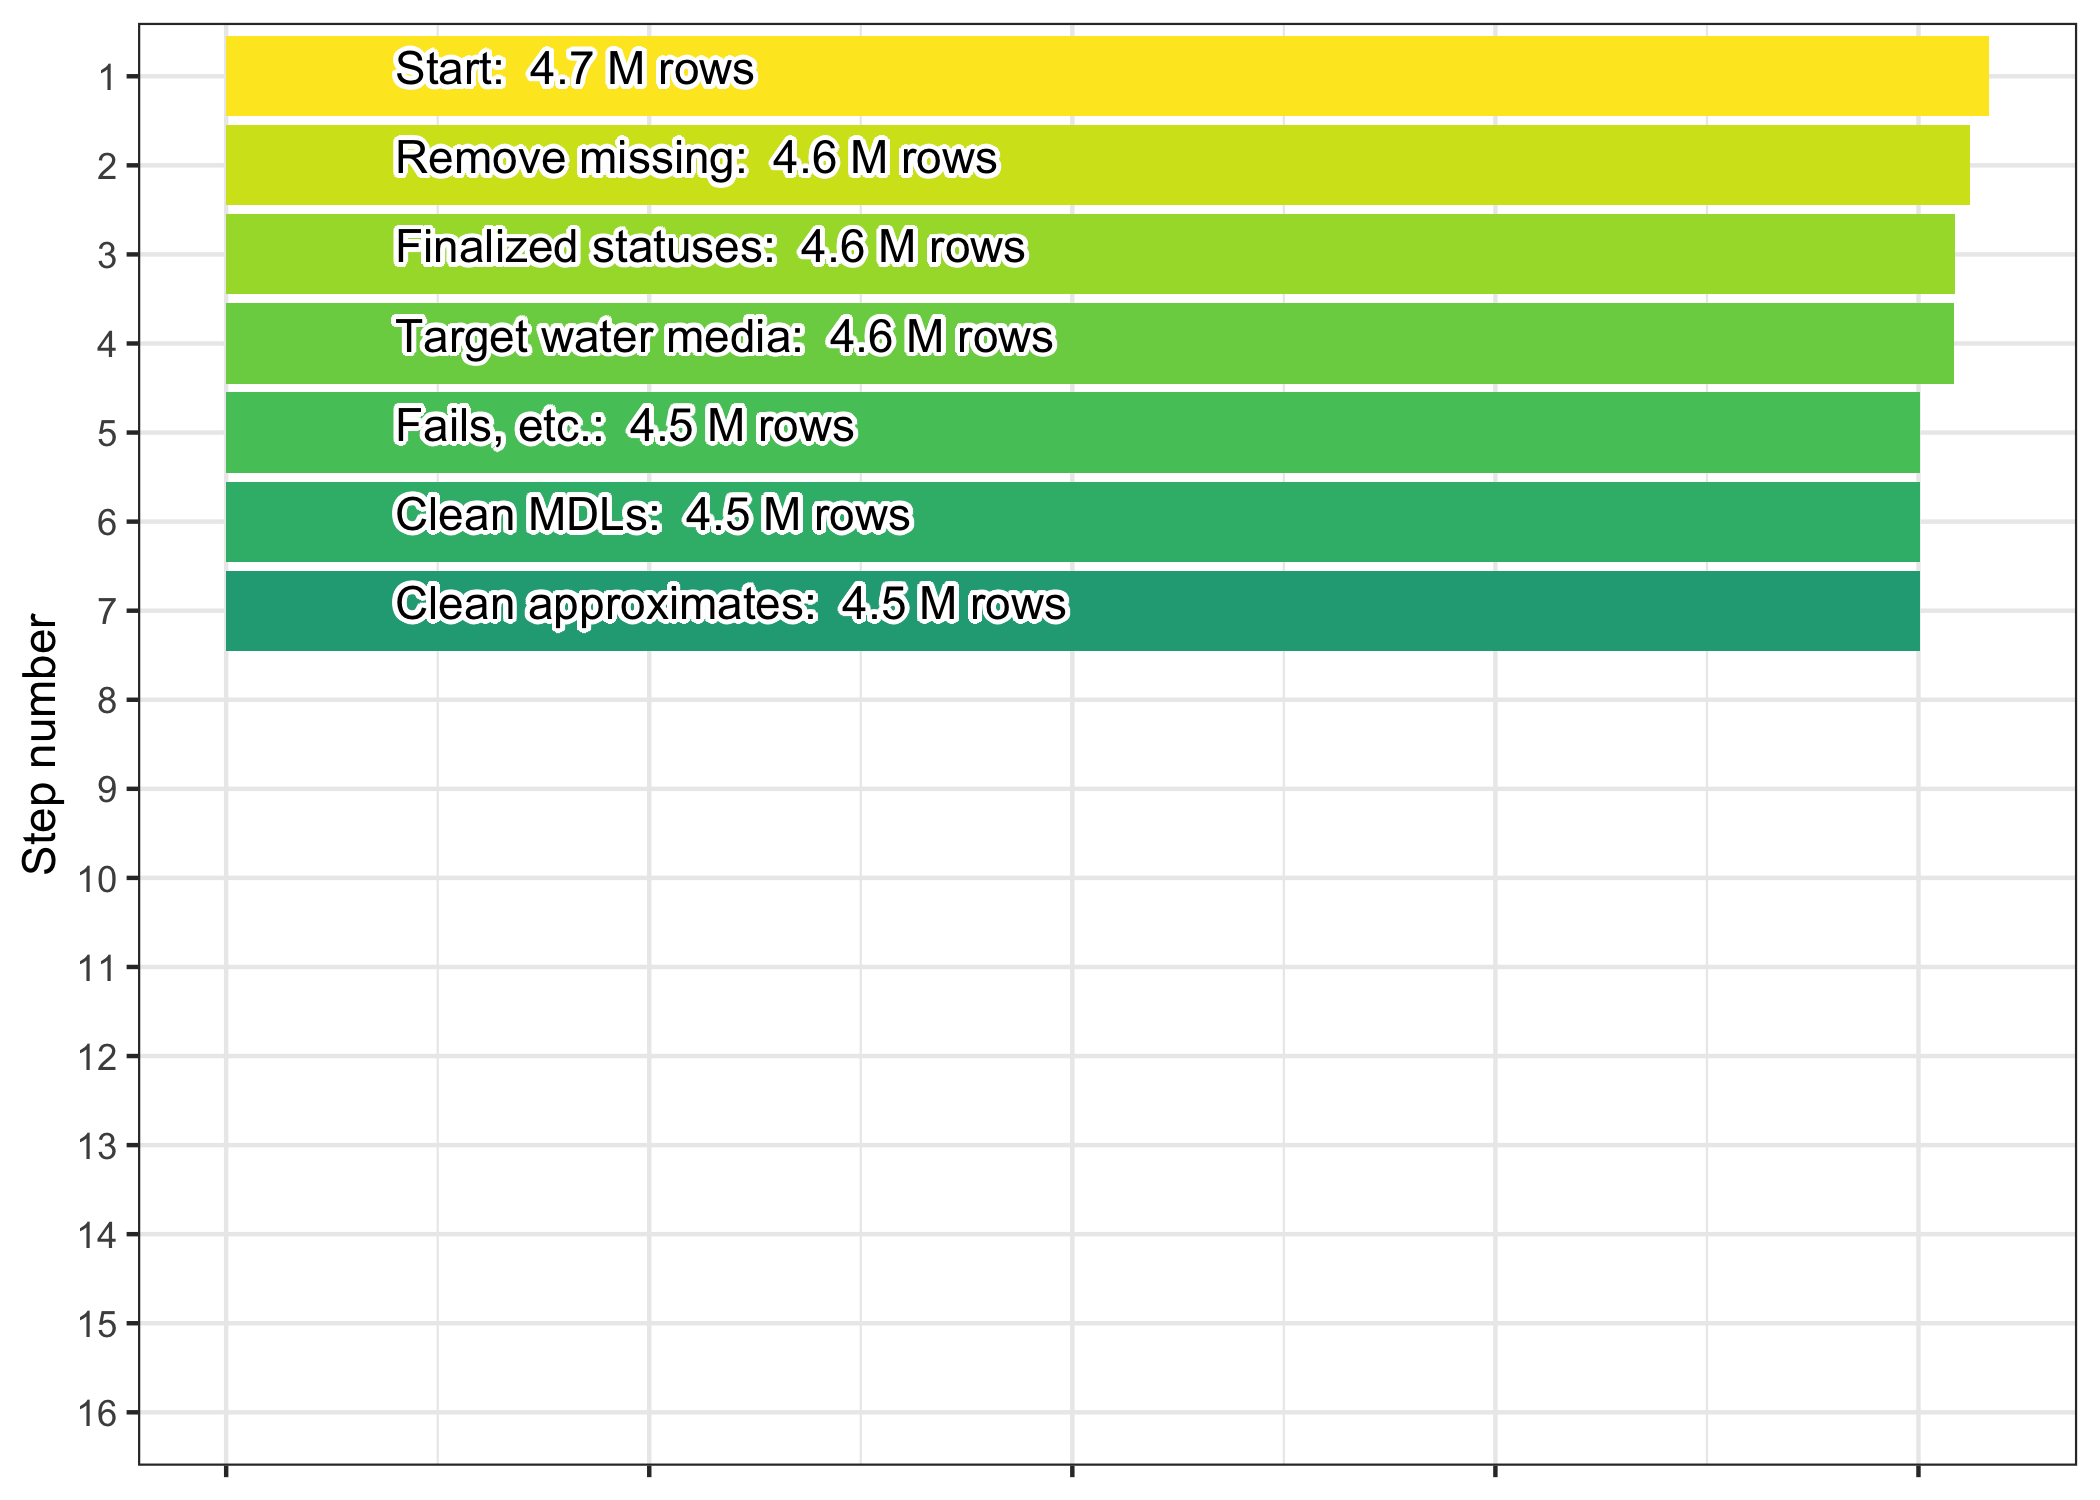This screenshot has width=2100, height=1500.
Task: Click the Fails, etc. 4.5 M rows bar
Action: [1073, 432]
